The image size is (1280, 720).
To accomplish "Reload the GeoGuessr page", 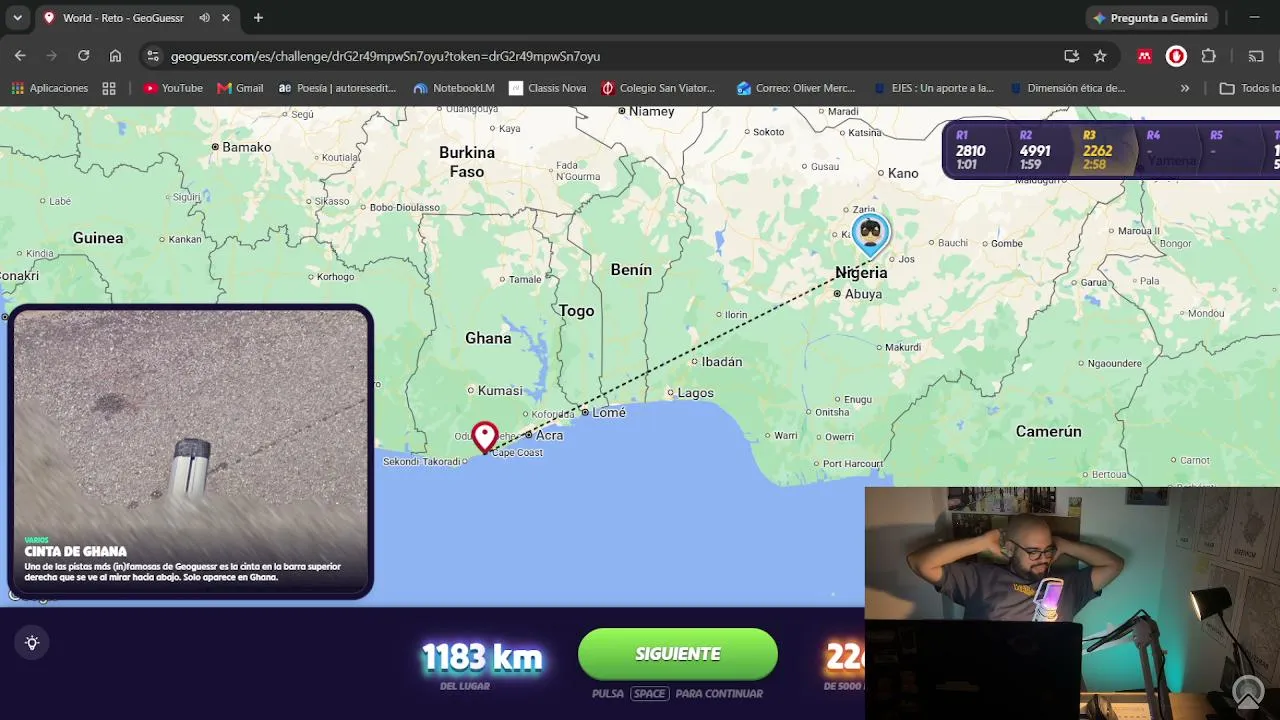I will (x=84, y=56).
